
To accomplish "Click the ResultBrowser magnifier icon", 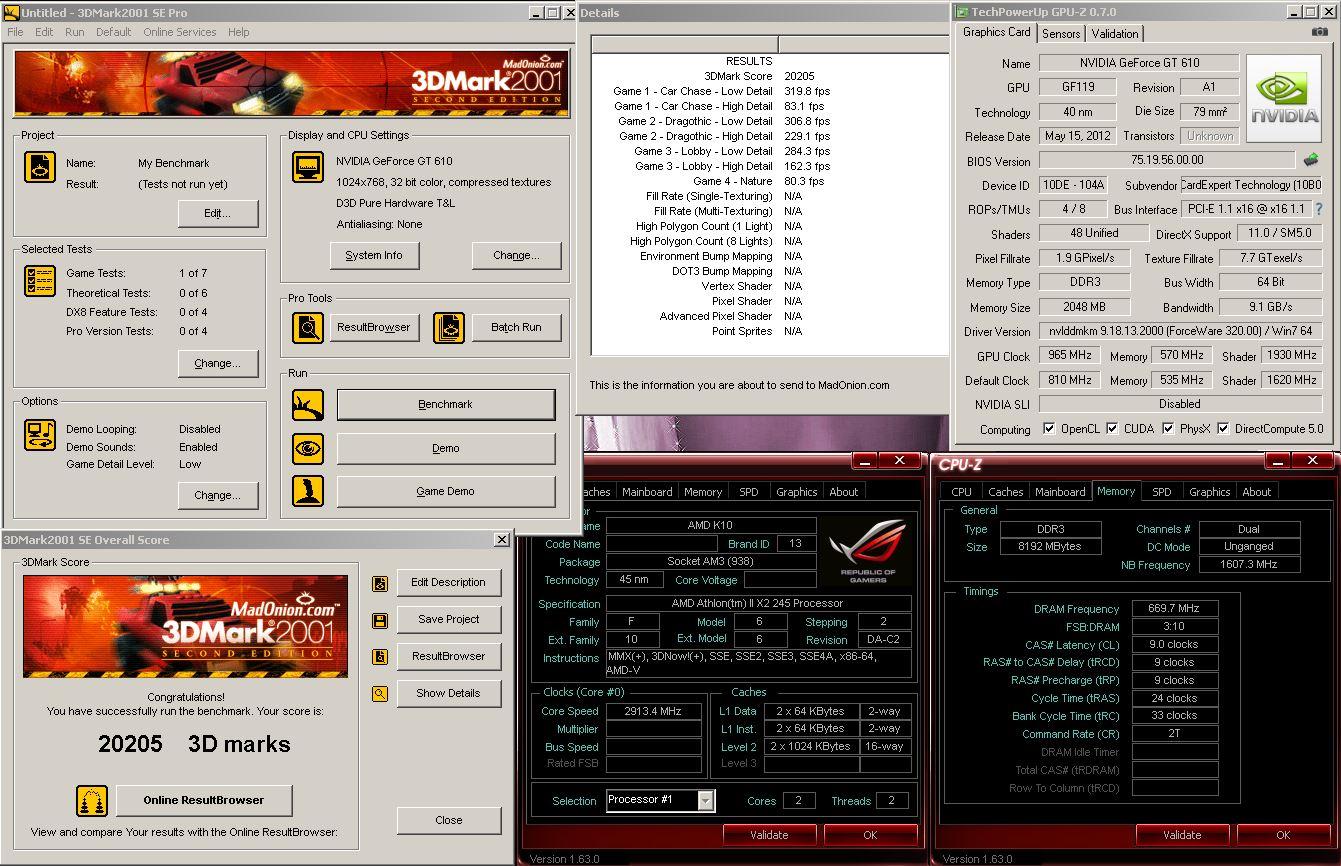I will point(308,328).
